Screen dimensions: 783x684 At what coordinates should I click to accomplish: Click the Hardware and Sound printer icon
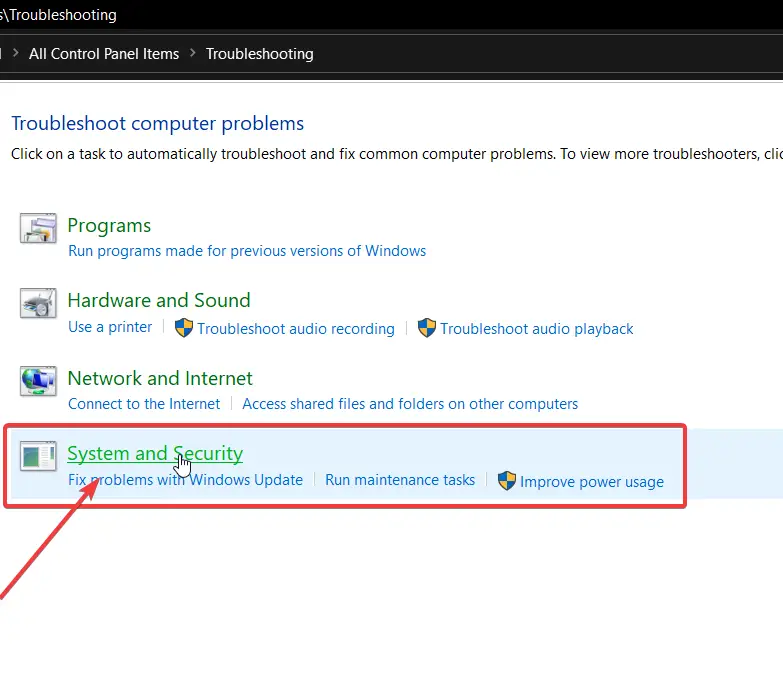(x=38, y=303)
